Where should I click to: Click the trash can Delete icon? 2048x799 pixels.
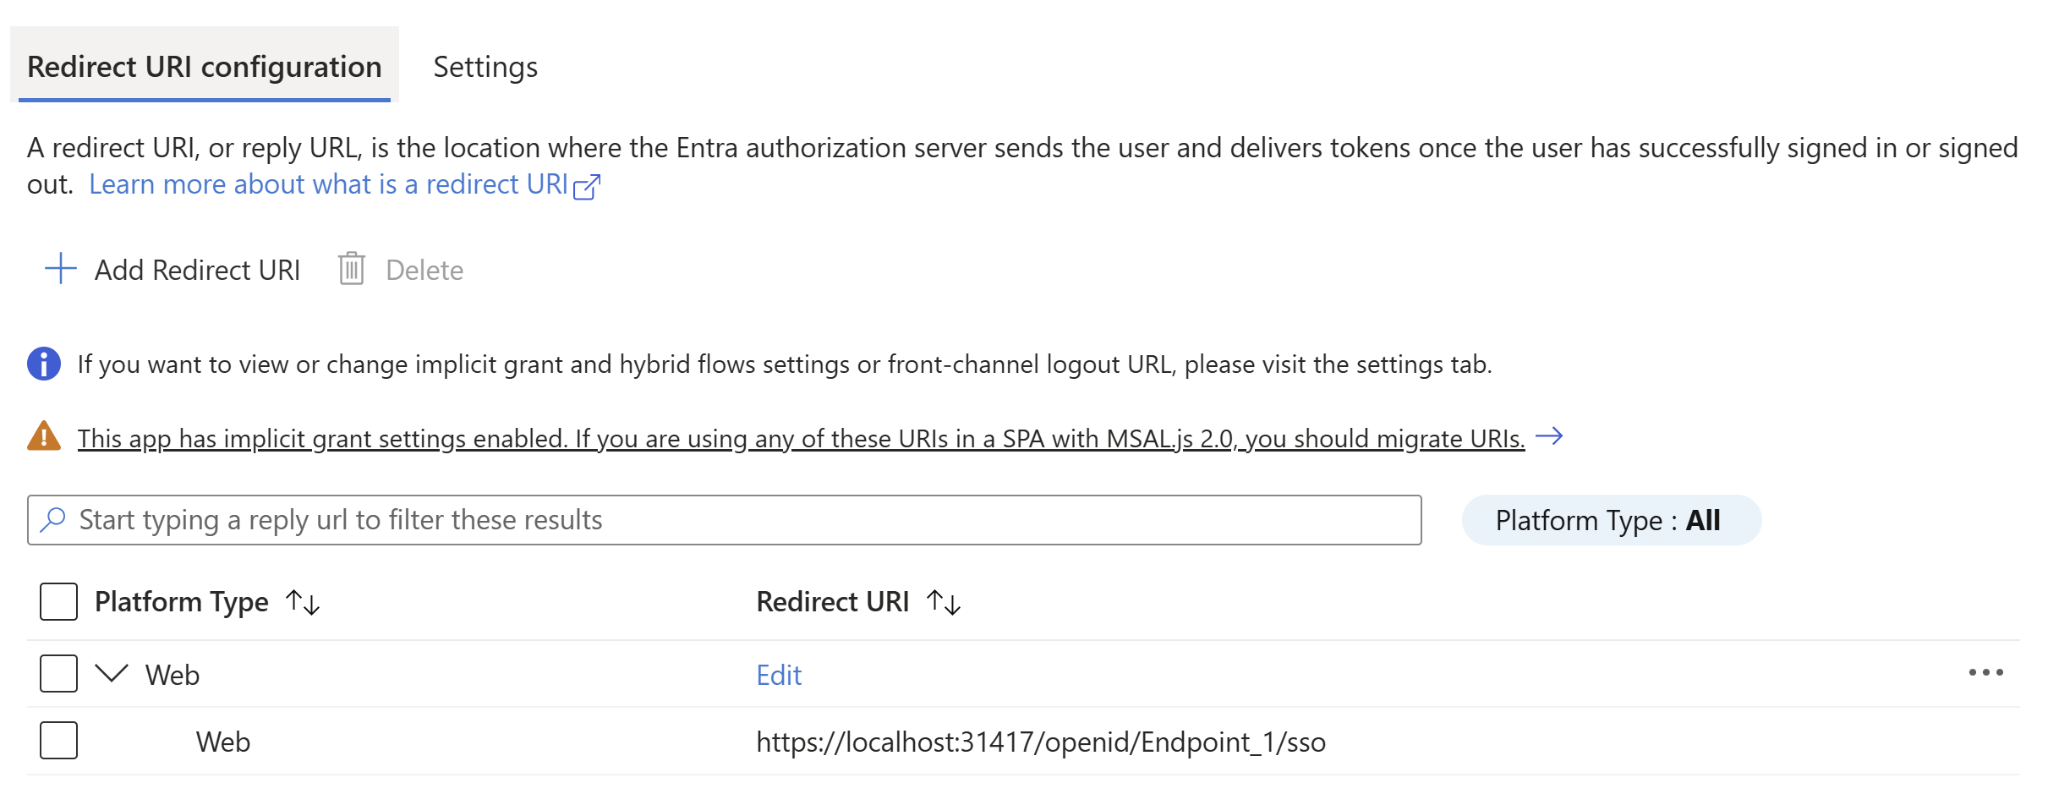351,269
